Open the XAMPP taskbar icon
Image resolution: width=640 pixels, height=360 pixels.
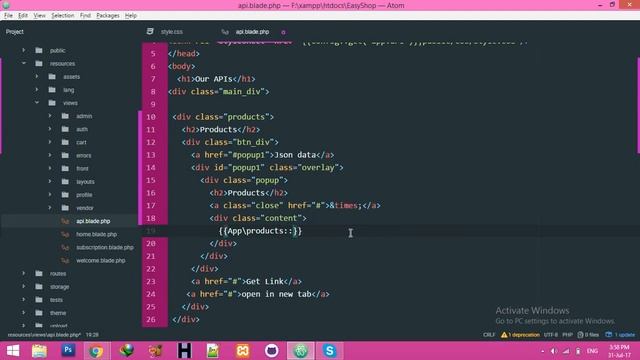[242, 351]
